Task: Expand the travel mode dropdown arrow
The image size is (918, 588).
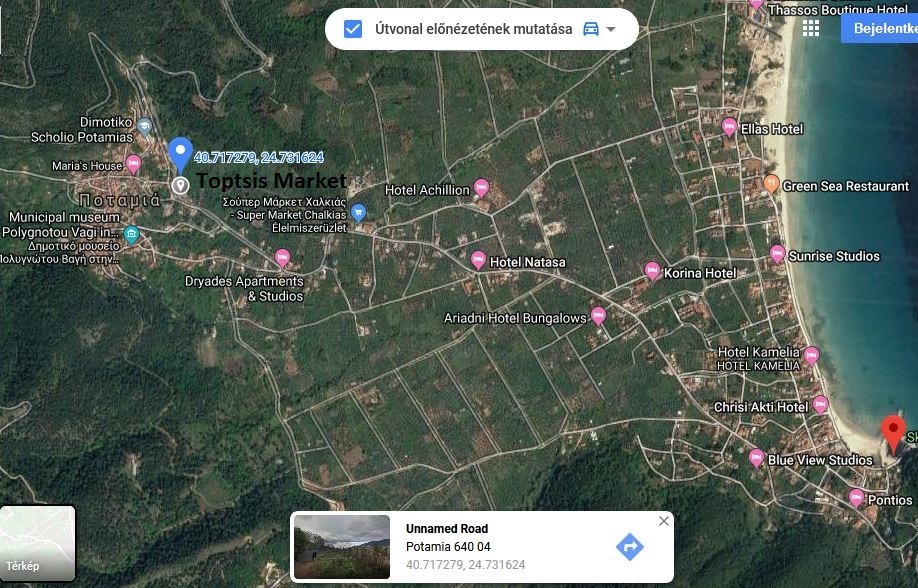Action: point(611,29)
